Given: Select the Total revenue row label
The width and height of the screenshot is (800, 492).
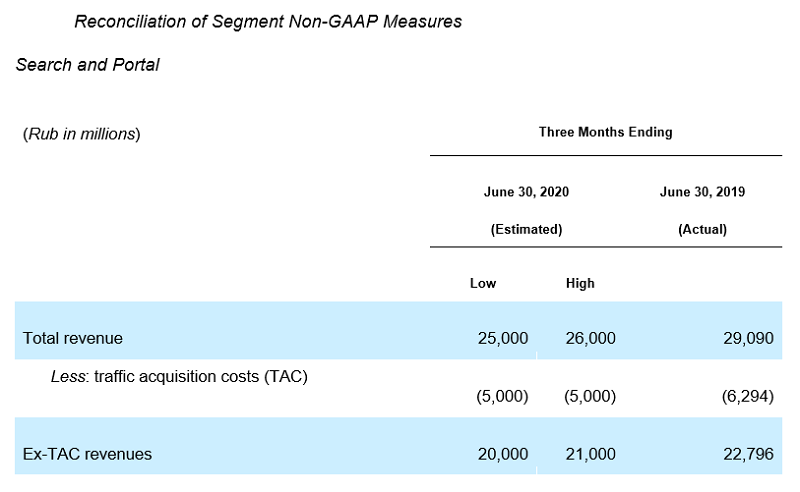Looking at the screenshot, I should [72, 338].
